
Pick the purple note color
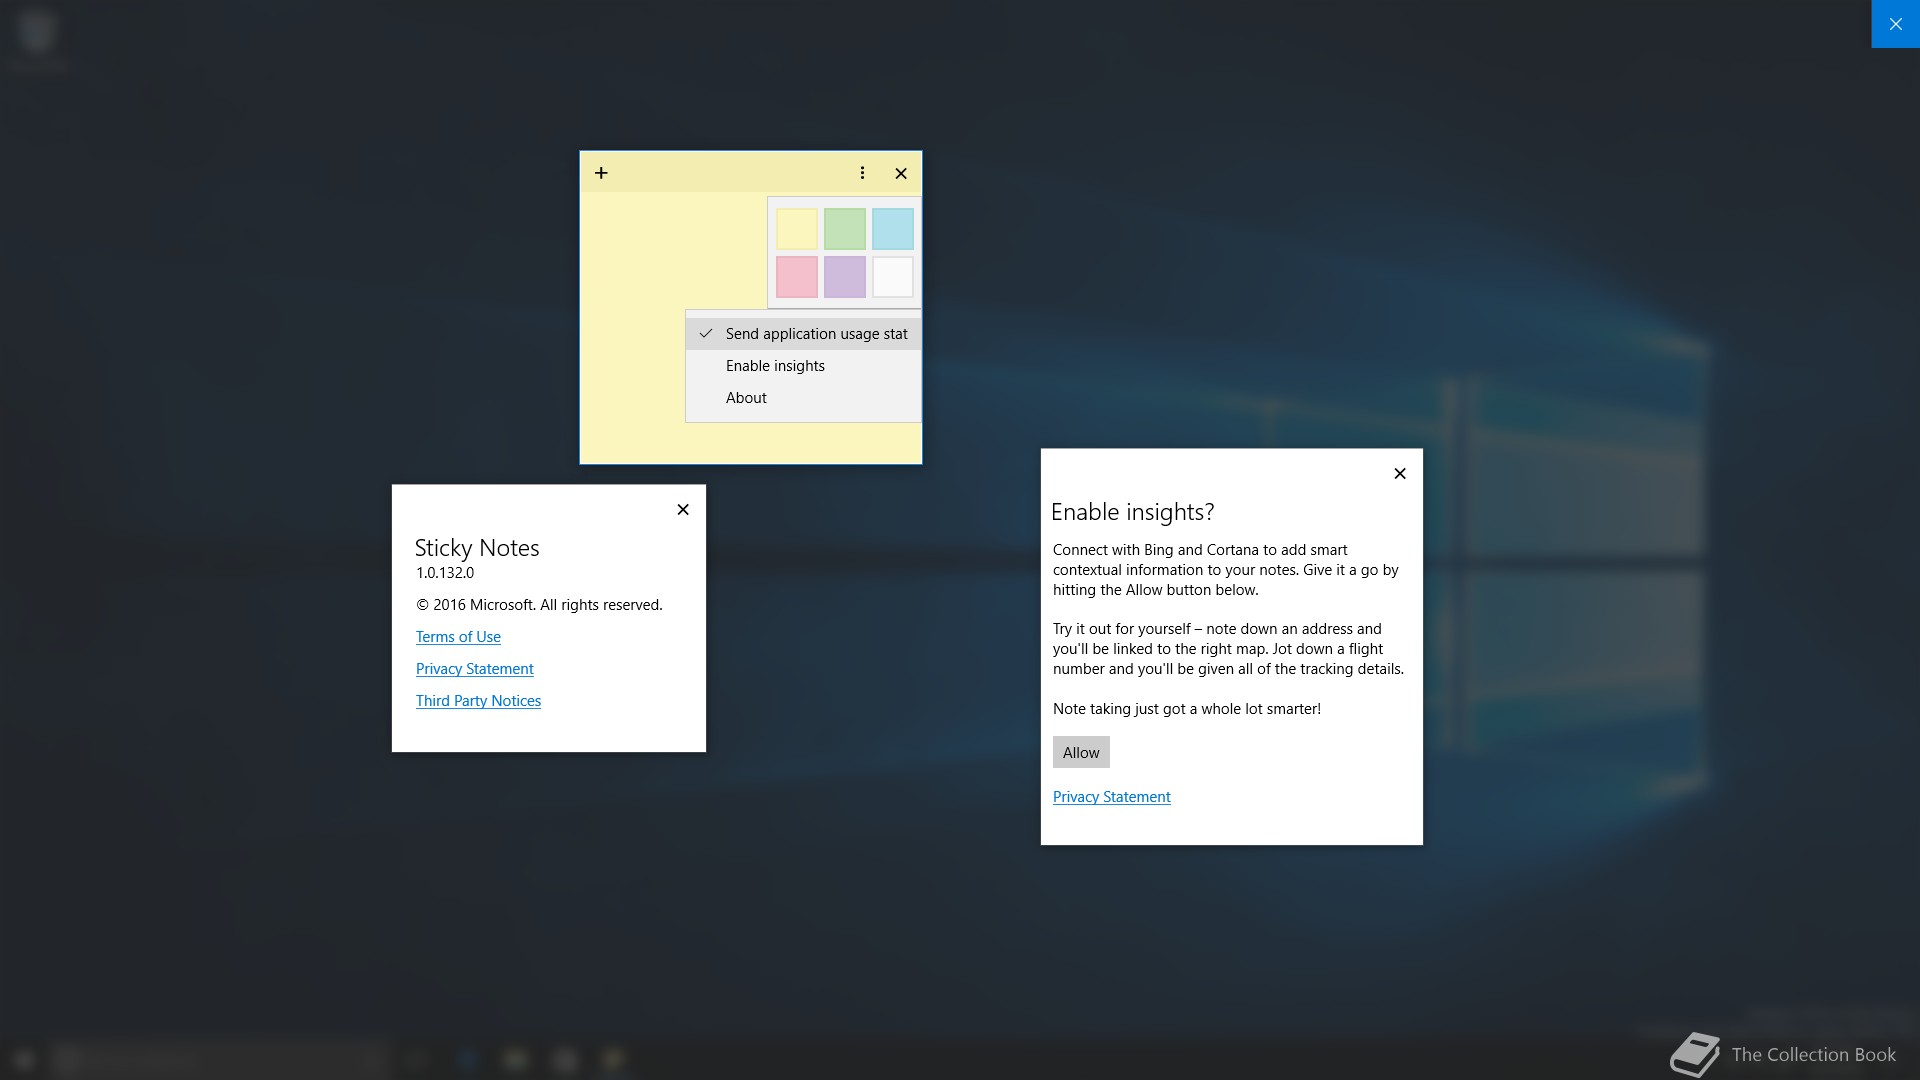[845, 277]
